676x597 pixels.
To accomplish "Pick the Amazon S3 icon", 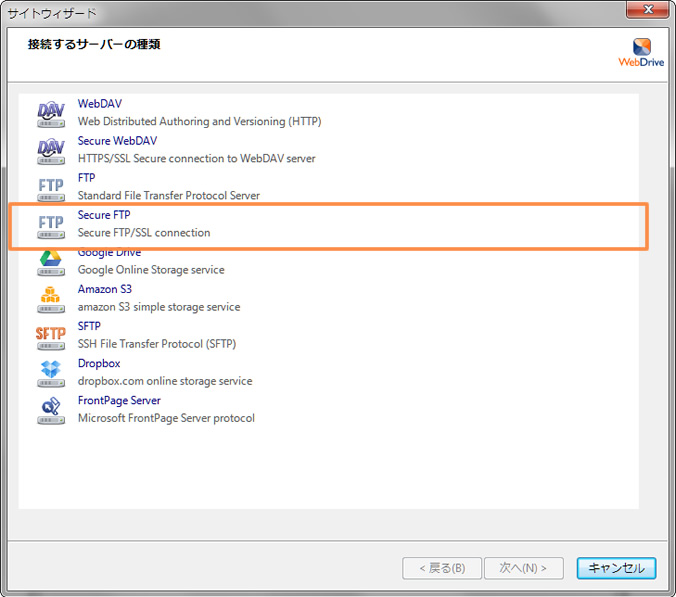I will (51, 298).
